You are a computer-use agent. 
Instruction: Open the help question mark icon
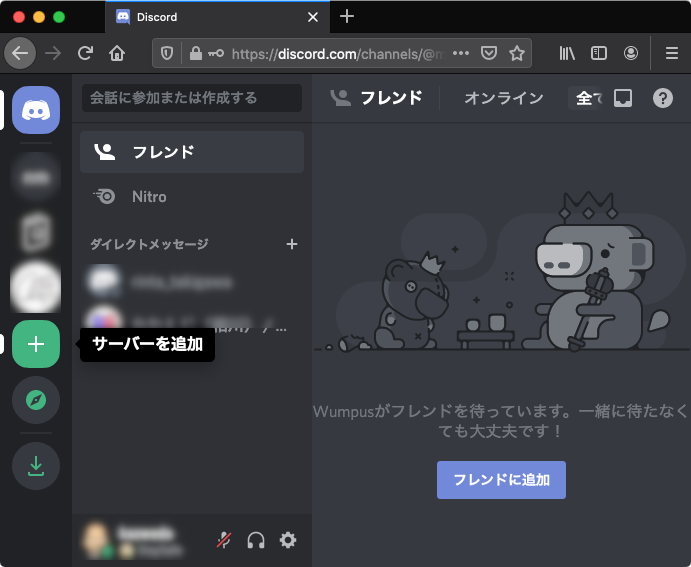pyautogui.click(x=662, y=98)
